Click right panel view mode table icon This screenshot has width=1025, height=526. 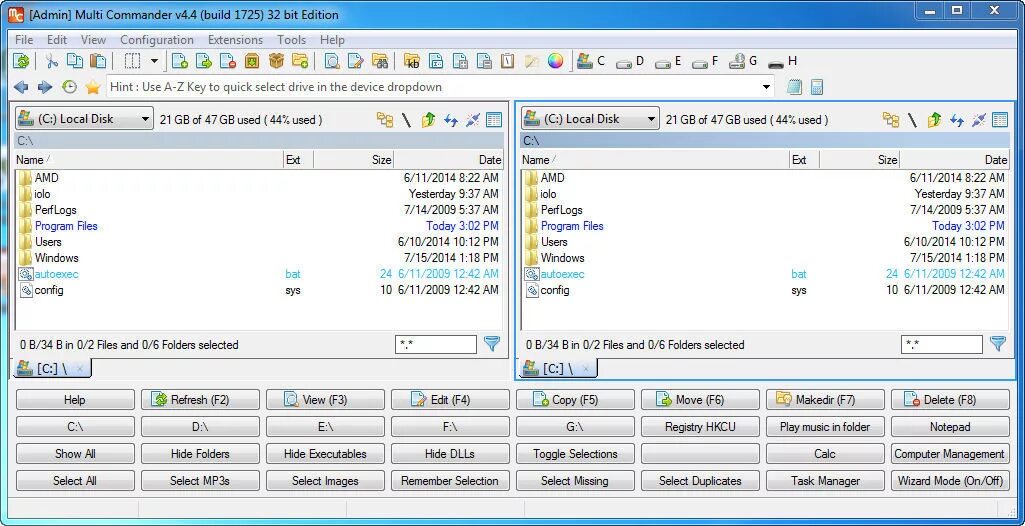[1000, 120]
